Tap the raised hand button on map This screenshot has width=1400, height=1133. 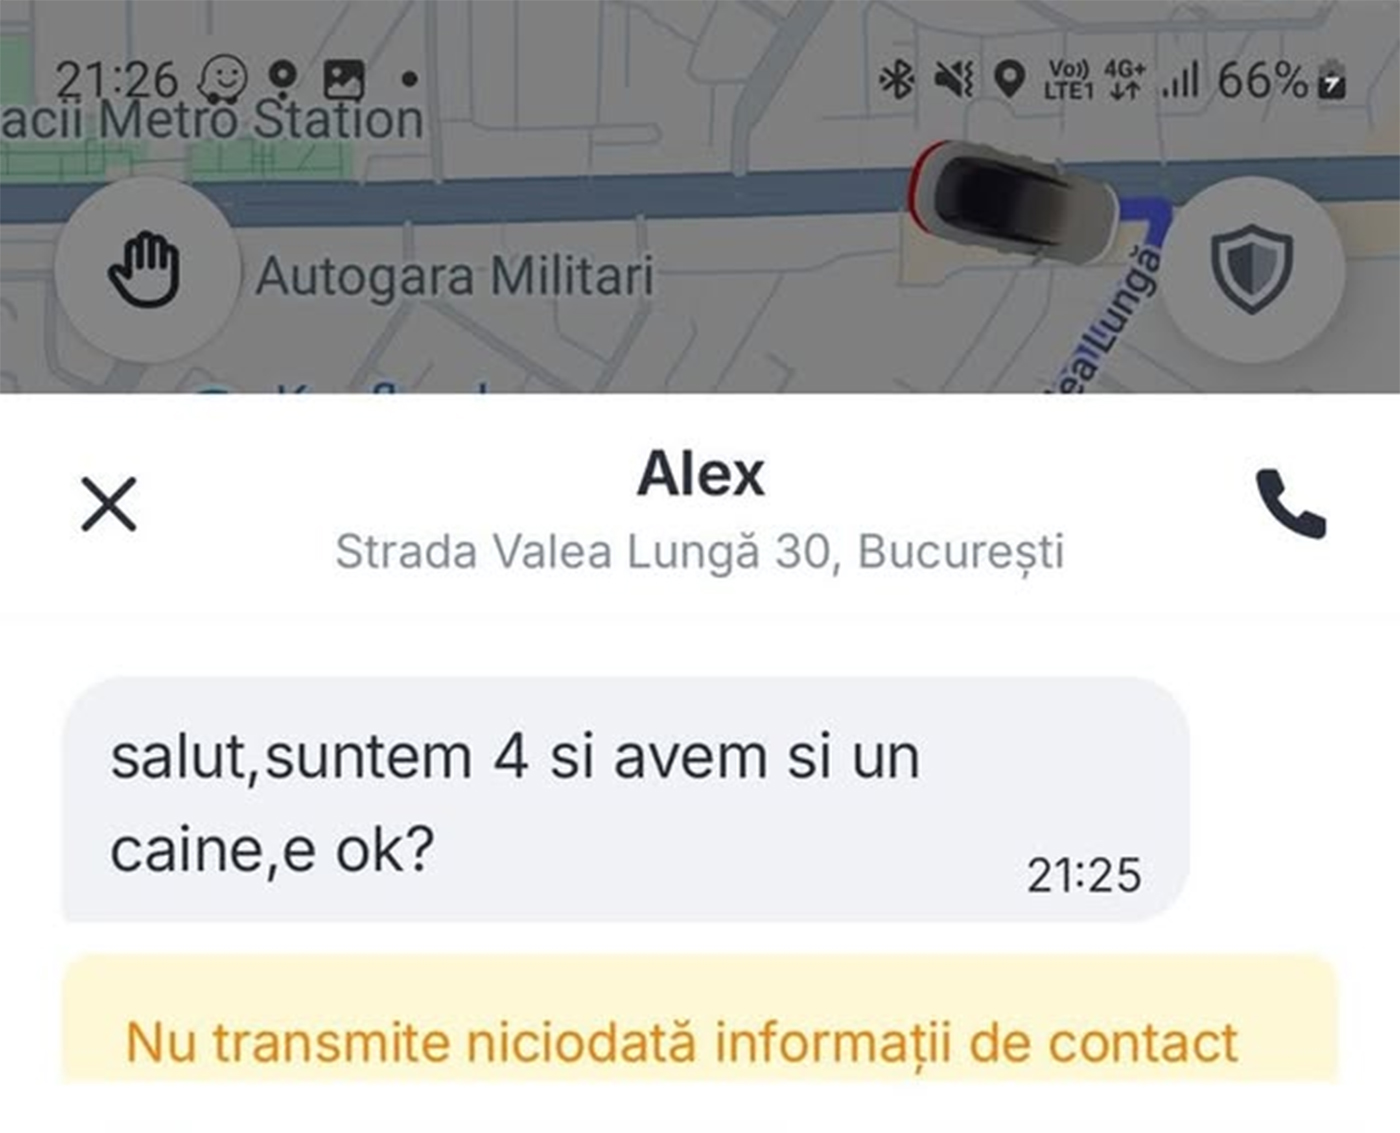(145, 269)
